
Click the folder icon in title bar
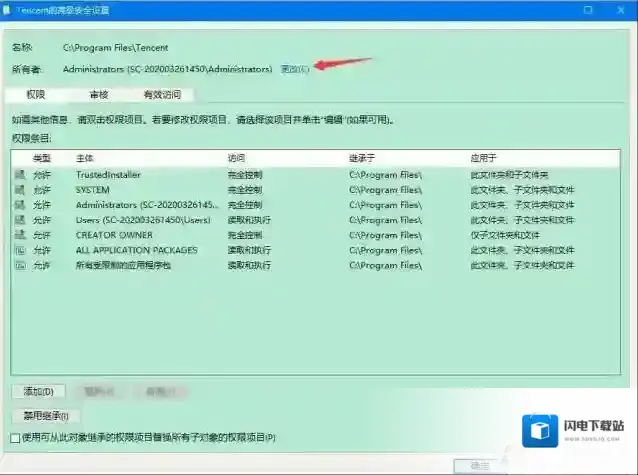pos(8,8)
